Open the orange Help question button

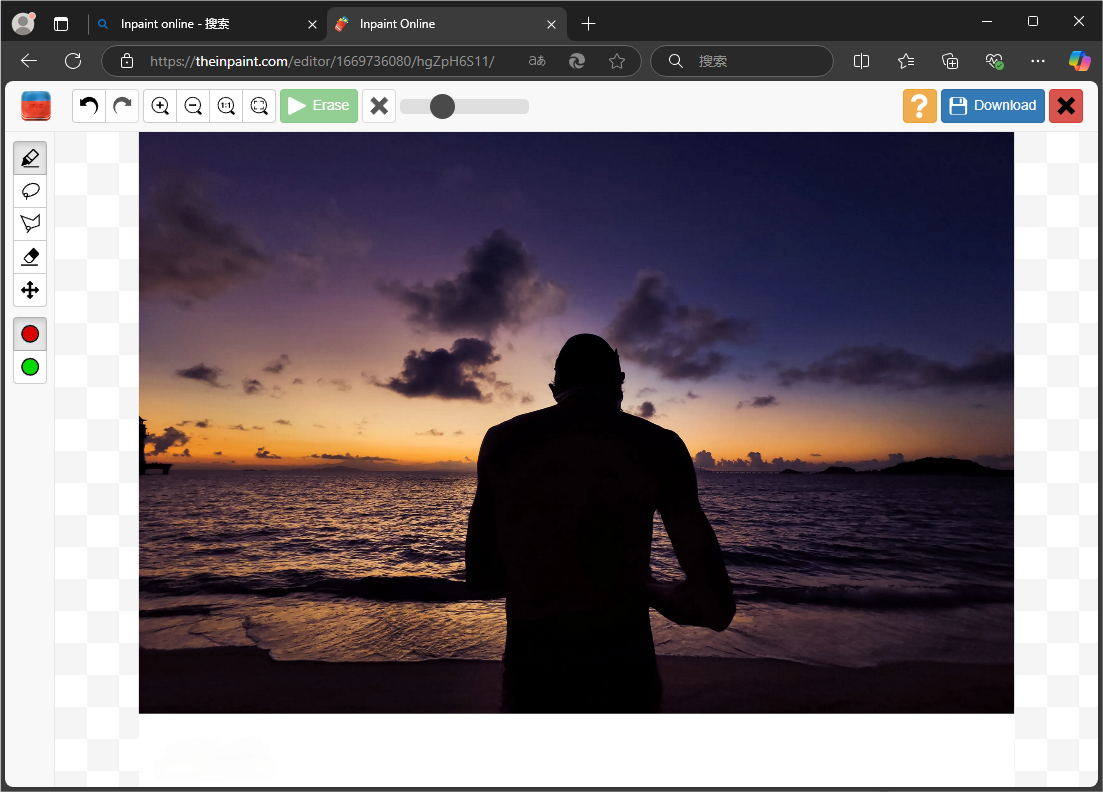click(919, 106)
